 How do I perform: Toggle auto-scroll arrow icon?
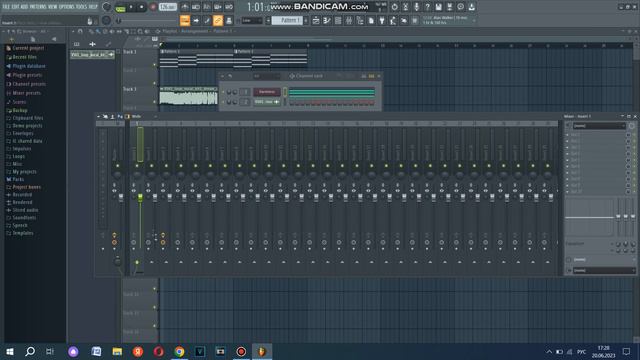tap(196, 20)
